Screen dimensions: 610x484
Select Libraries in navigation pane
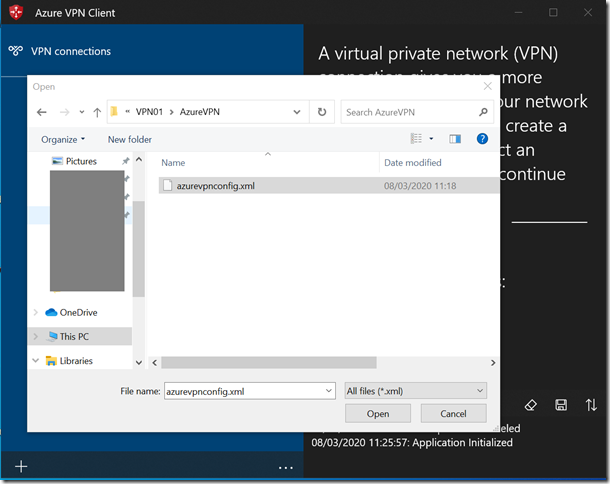(x=76, y=361)
